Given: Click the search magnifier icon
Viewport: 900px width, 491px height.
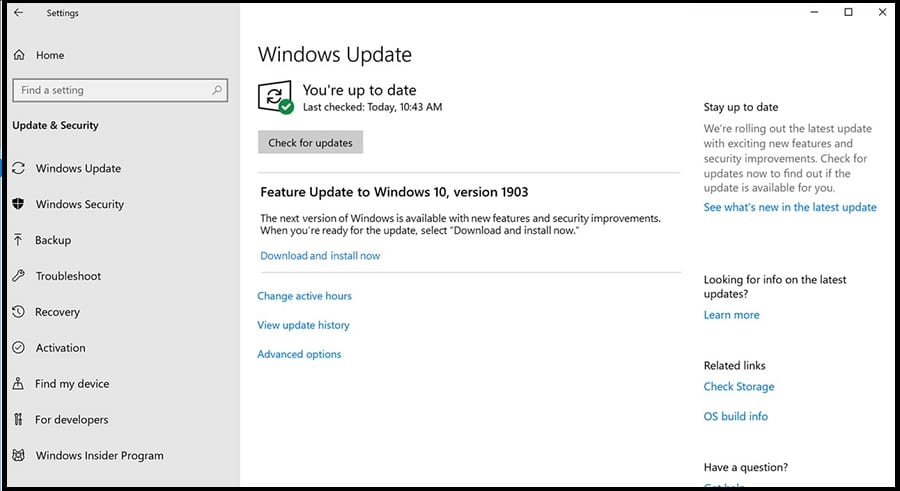Looking at the screenshot, I should pyautogui.click(x=216, y=90).
